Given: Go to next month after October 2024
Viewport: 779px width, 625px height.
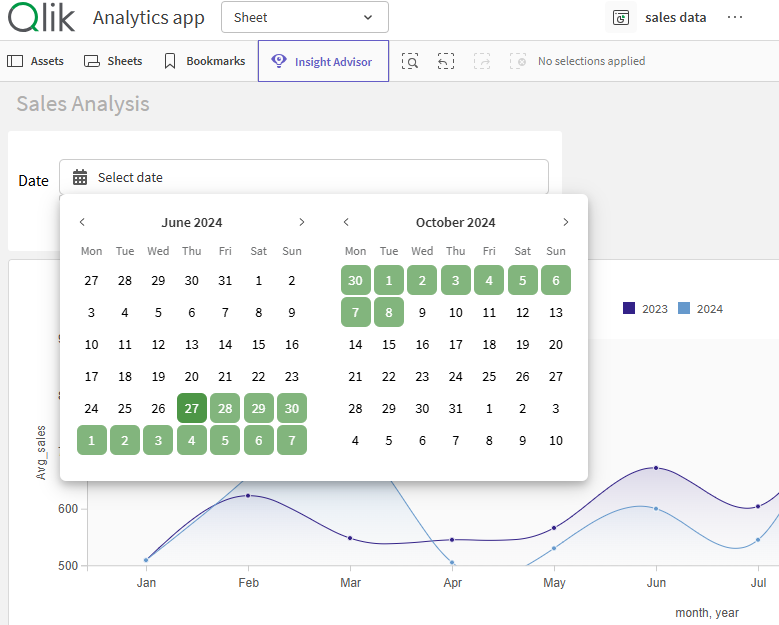Looking at the screenshot, I should click(x=565, y=222).
